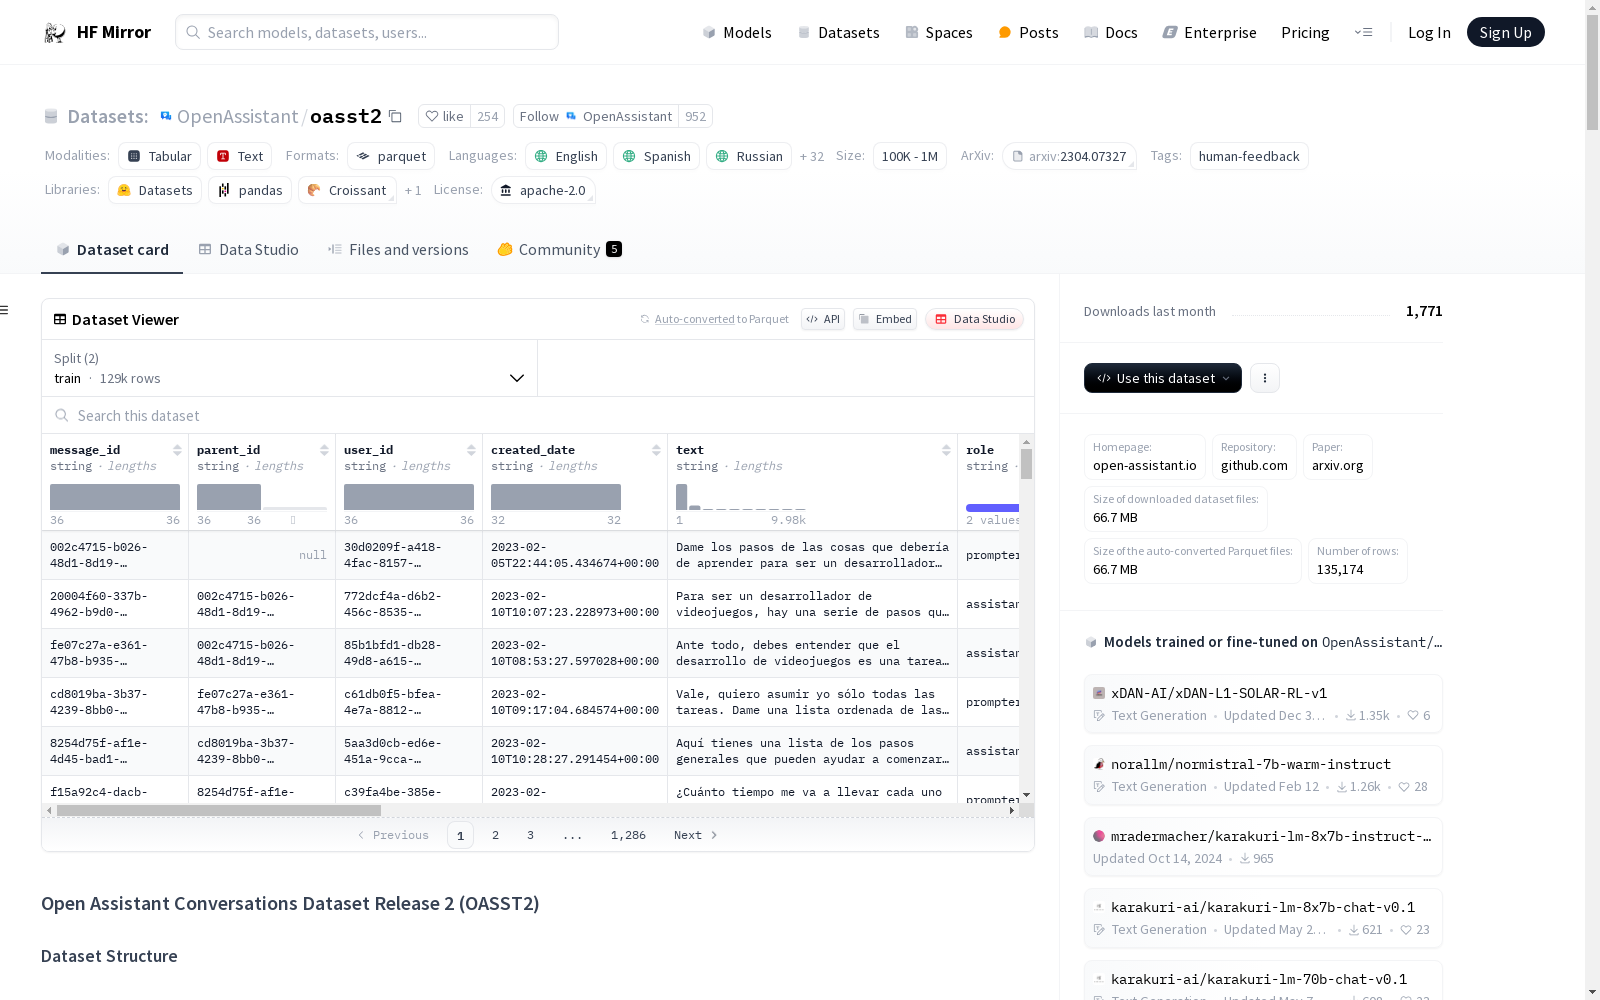Click the Tabular modality tag
Viewport: 1600px width, 1000px height.
160,156
